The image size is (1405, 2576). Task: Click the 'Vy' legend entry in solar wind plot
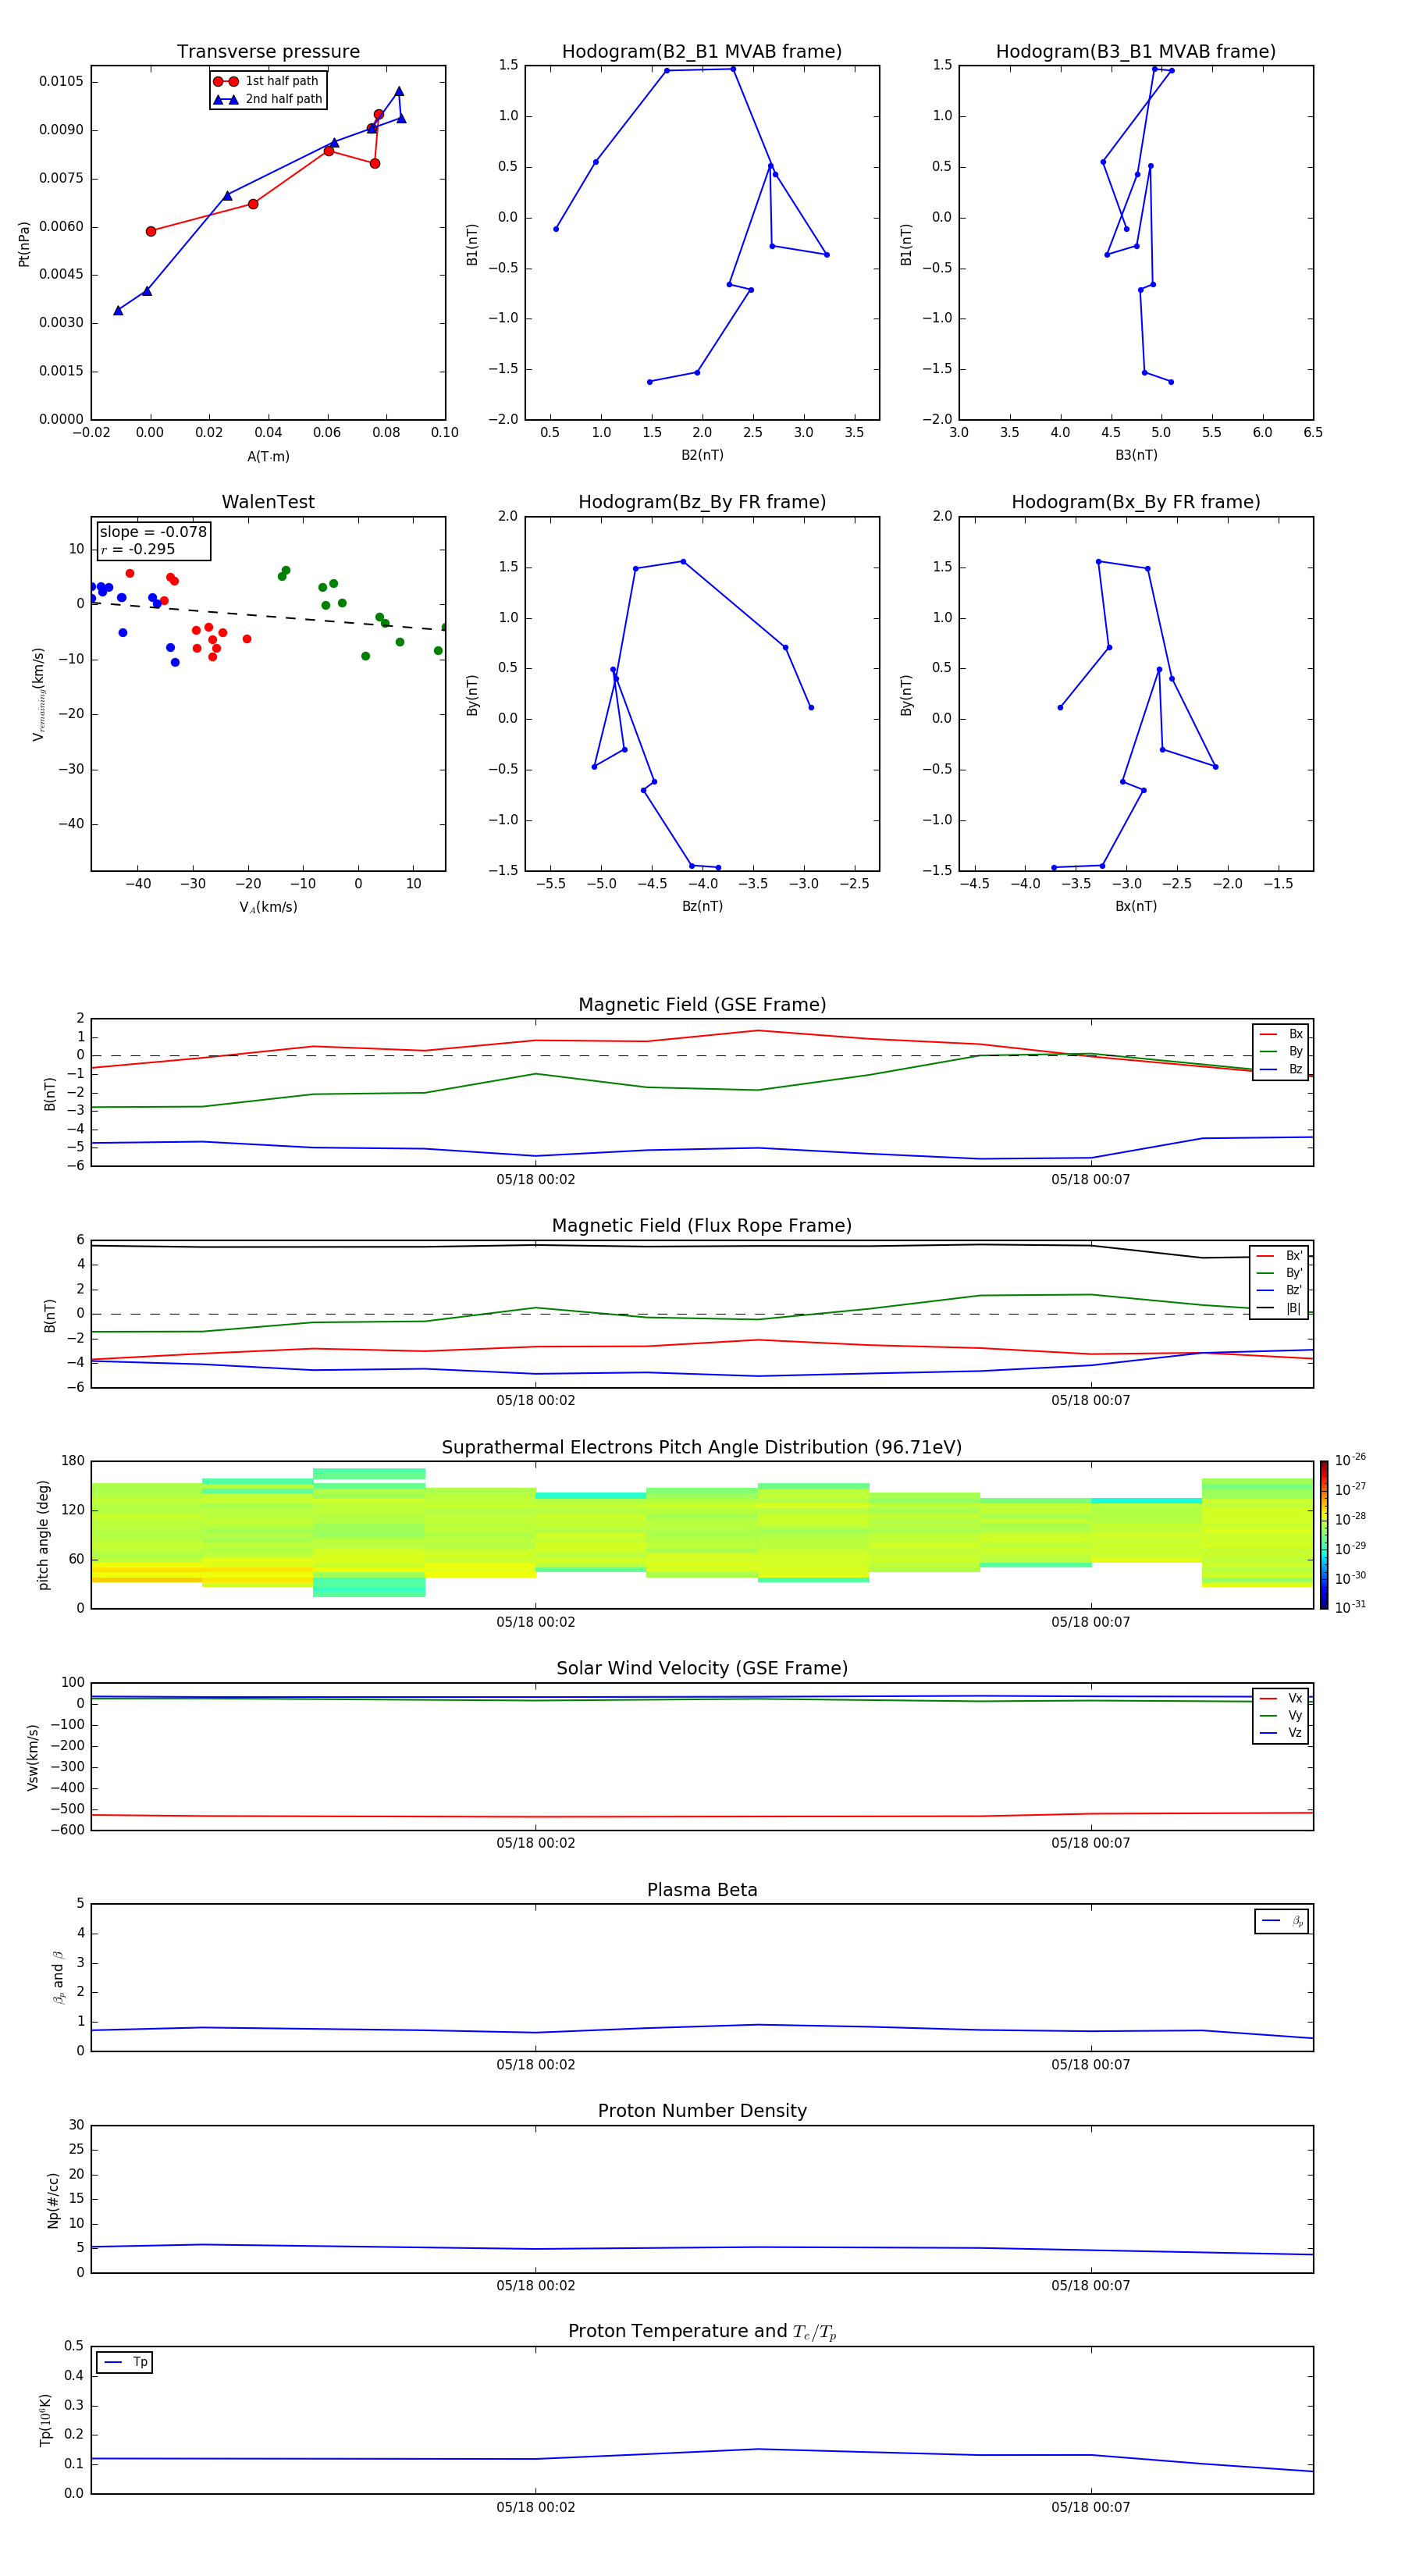click(x=1281, y=1716)
